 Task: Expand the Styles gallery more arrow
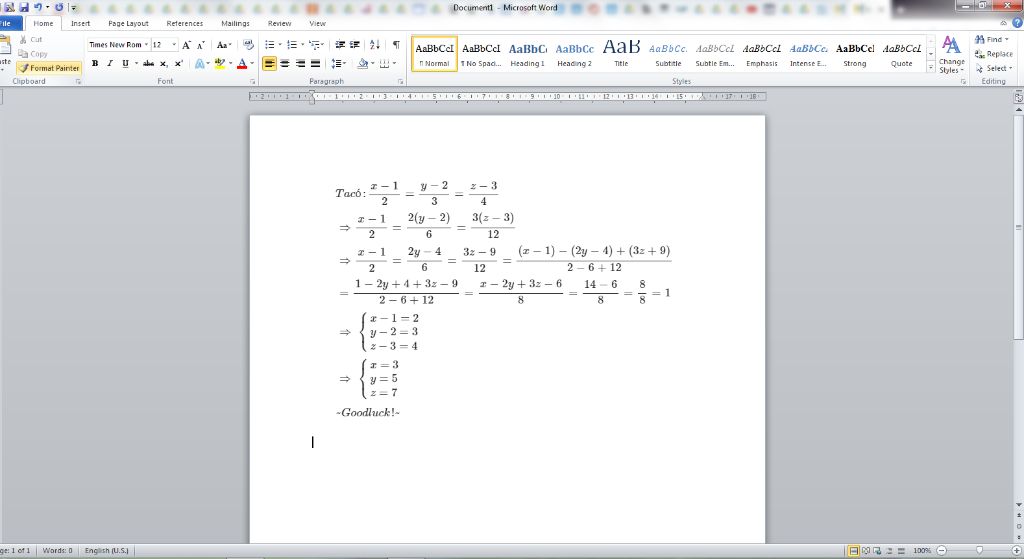point(931,67)
